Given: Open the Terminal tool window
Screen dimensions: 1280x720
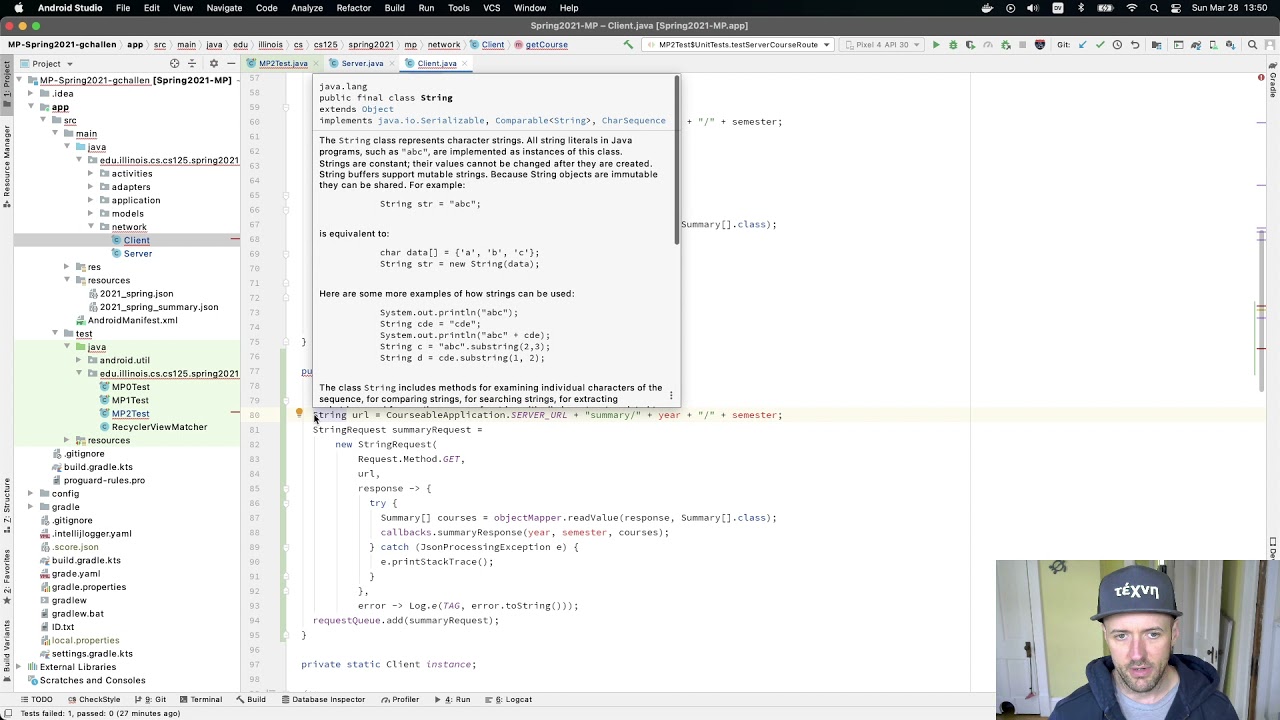Looking at the screenshot, I should pyautogui.click(x=200, y=699).
